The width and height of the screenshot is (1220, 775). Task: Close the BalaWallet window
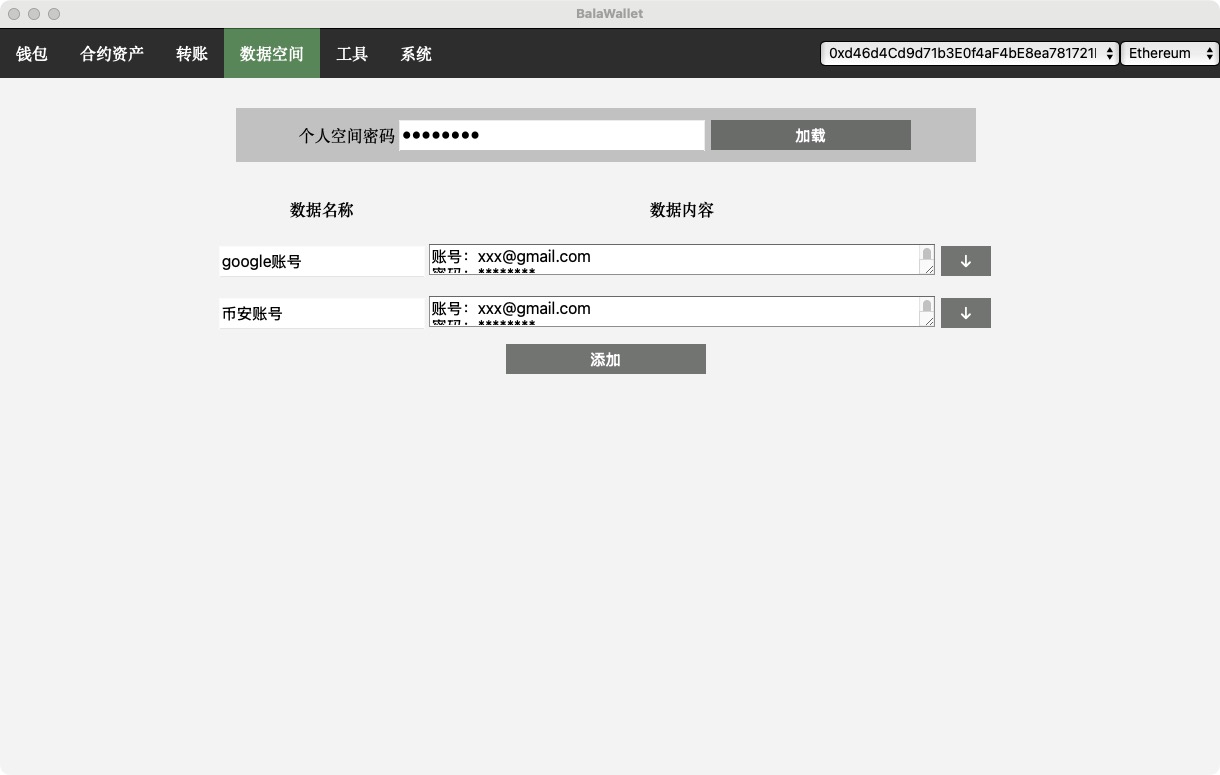(14, 14)
